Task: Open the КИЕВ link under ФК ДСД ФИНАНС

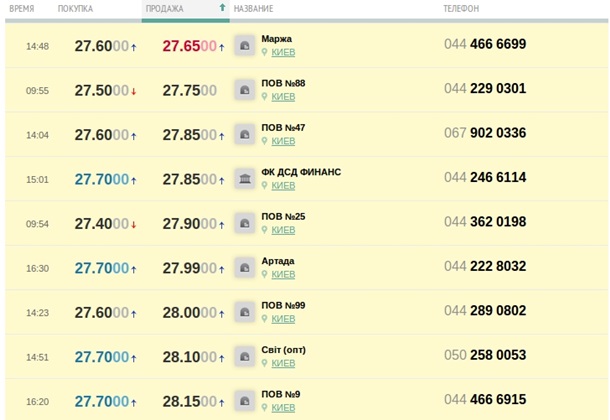Action: click(283, 186)
